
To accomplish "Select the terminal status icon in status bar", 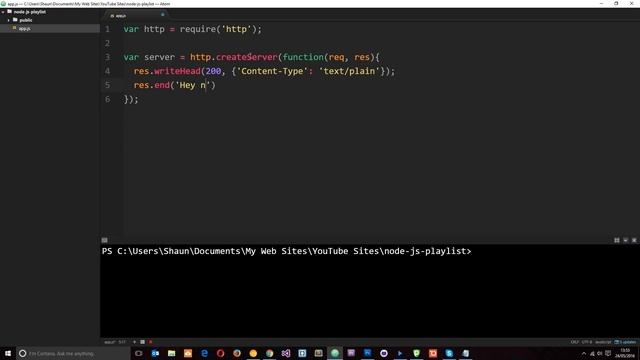I will pos(142,342).
